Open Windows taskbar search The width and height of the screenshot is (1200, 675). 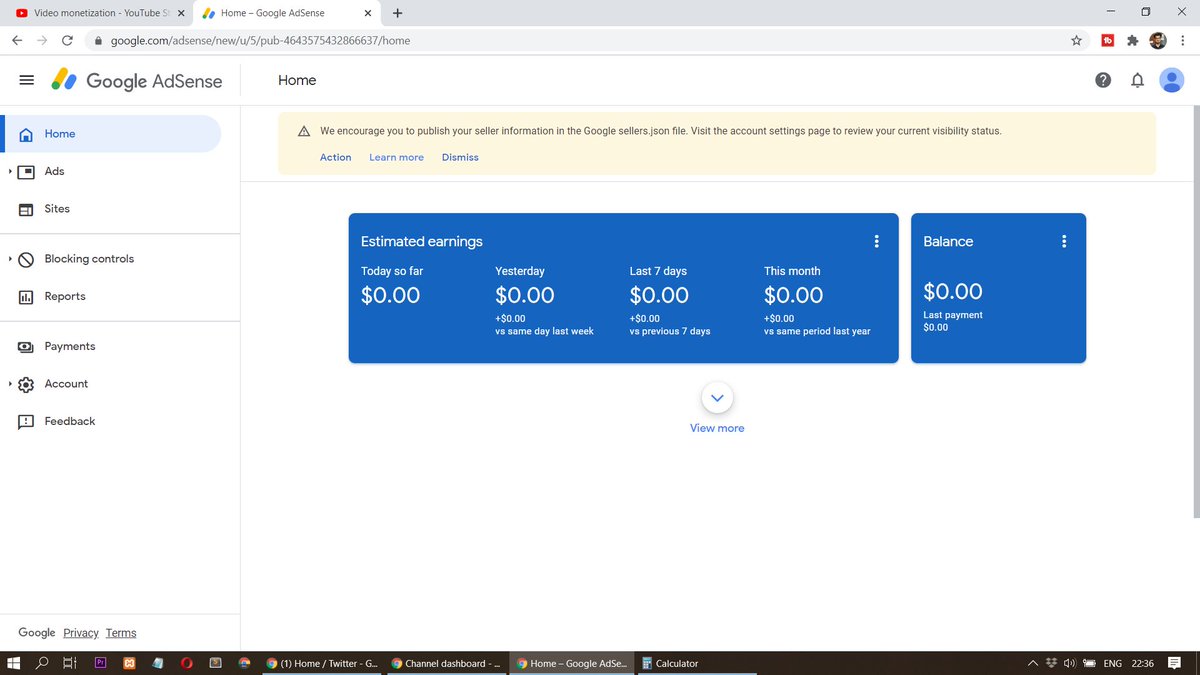(x=42, y=663)
